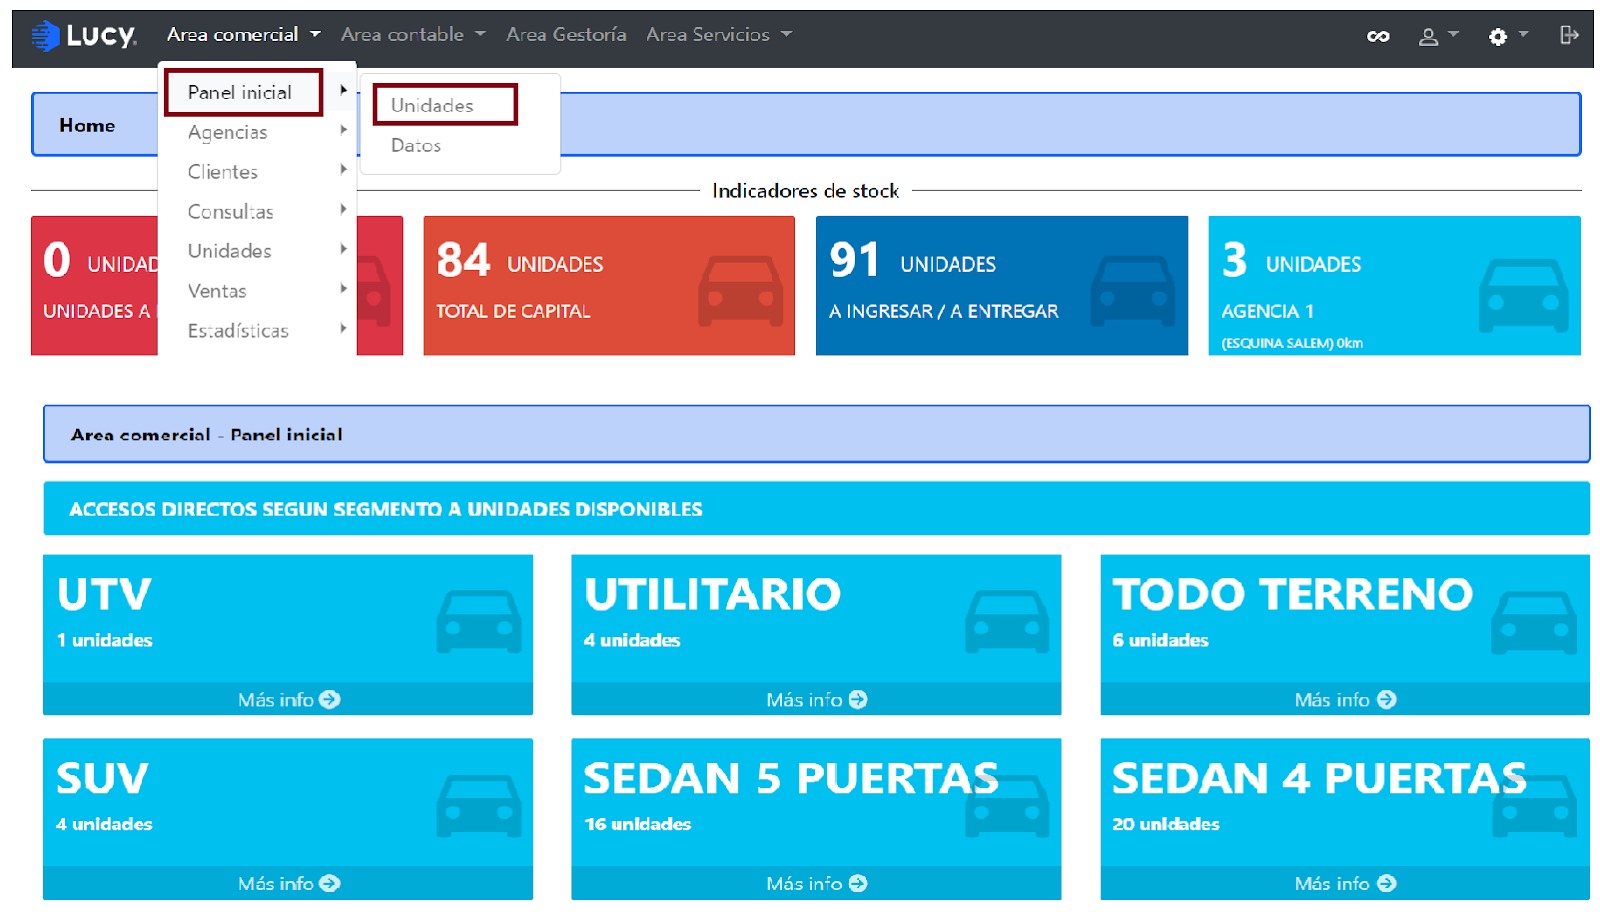Click Más info on Todo Terreno card
The height and width of the screenshot is (912, 1600).
pyautogui.click(x=1345, y=700)
